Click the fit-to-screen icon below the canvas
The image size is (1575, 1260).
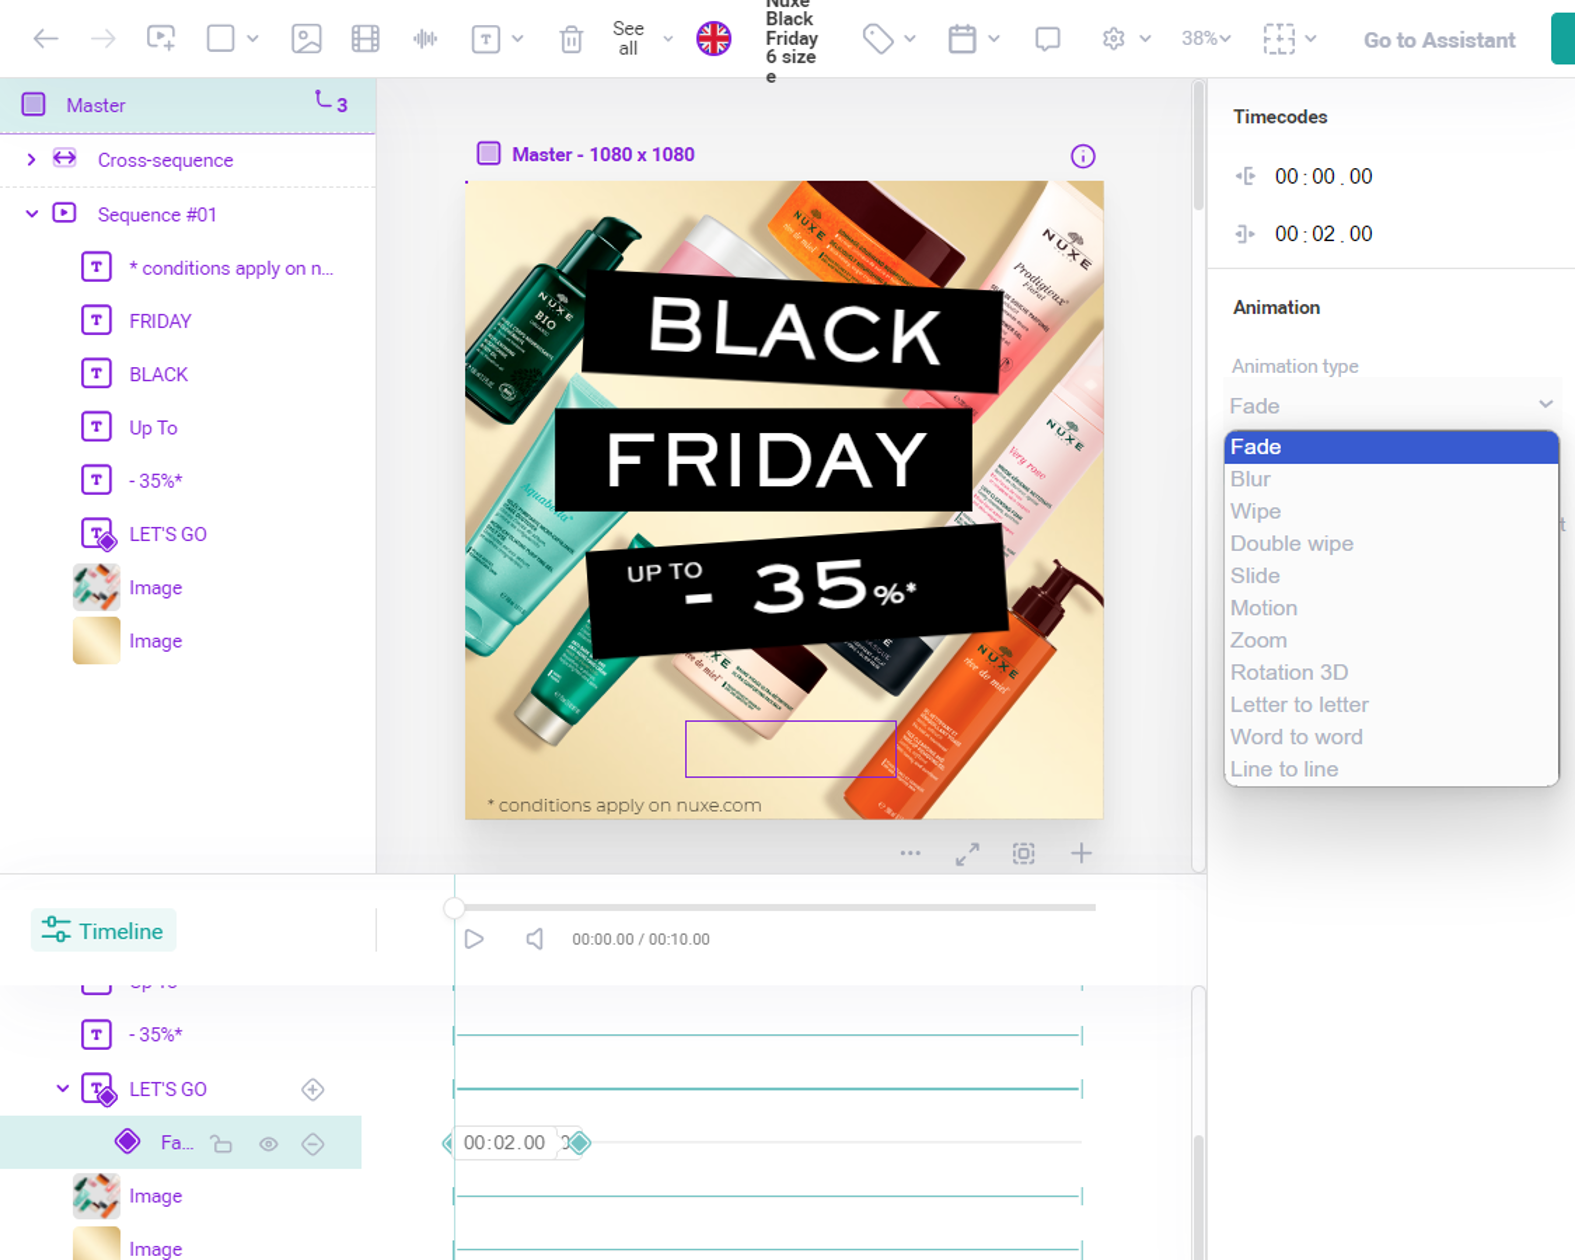1023,853
